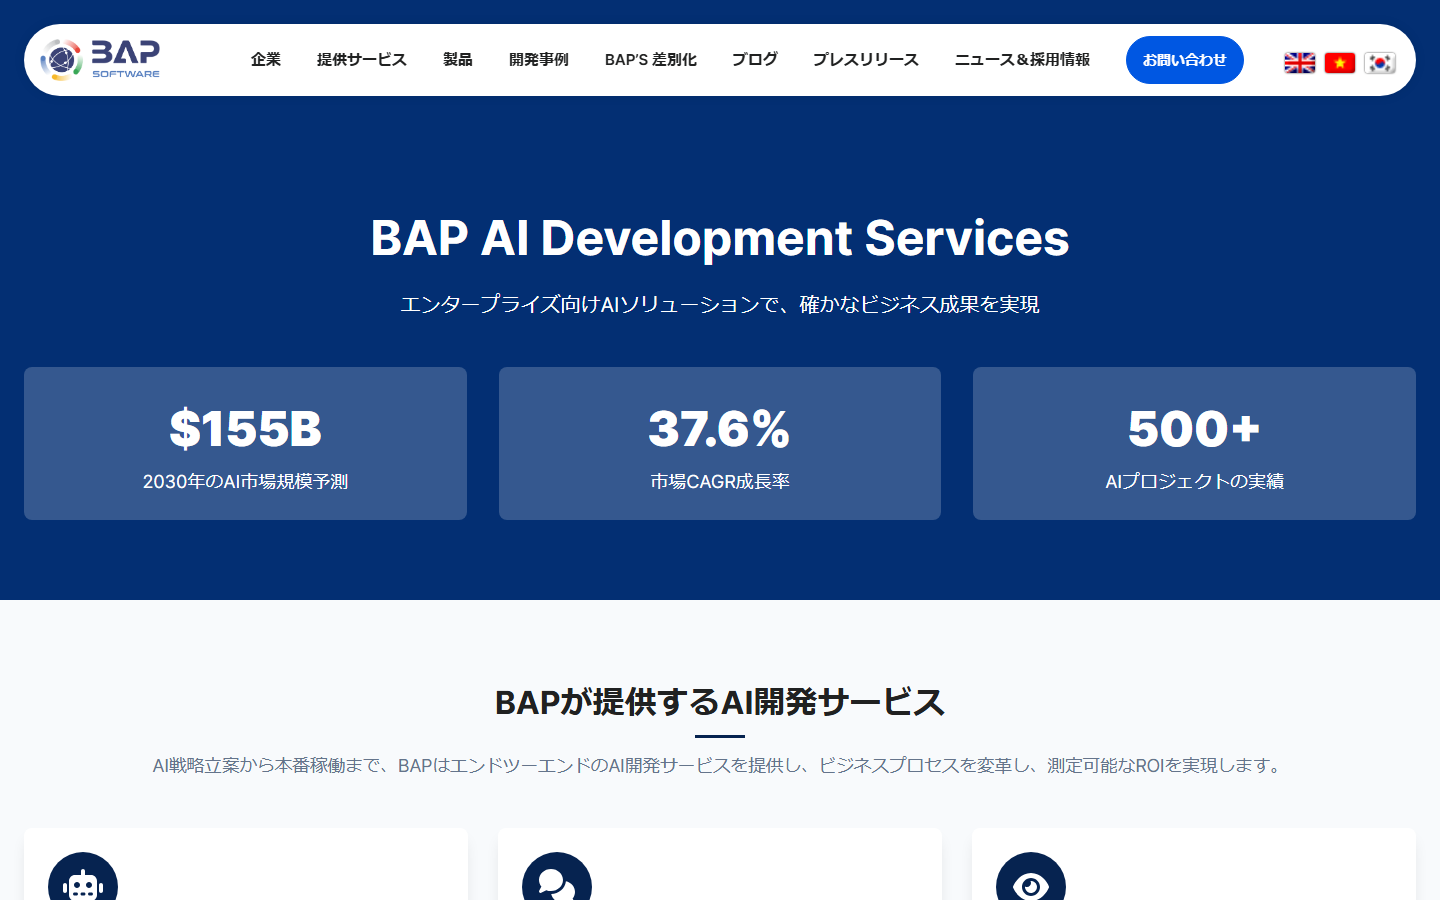Click the 500+ AI projects stat card
This screenshot has height=900, width=1440.
[1194, 443]
